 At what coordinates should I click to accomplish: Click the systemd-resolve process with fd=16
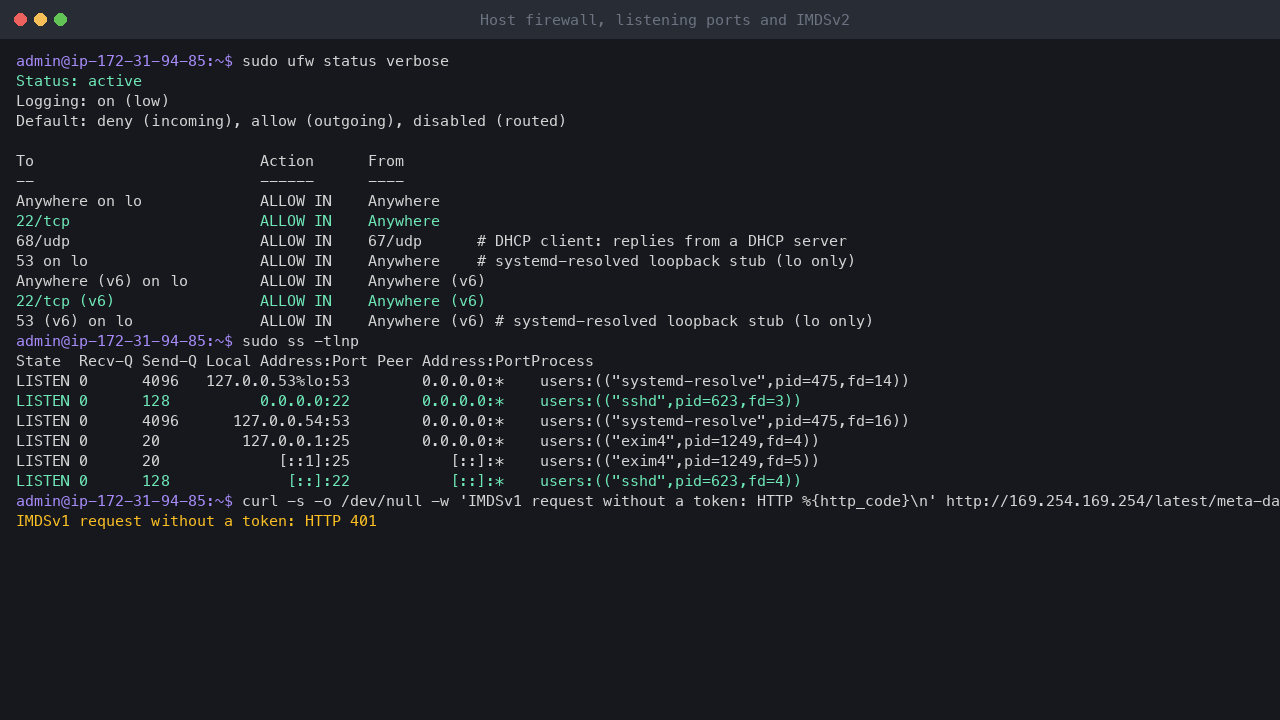pos(725,421)
